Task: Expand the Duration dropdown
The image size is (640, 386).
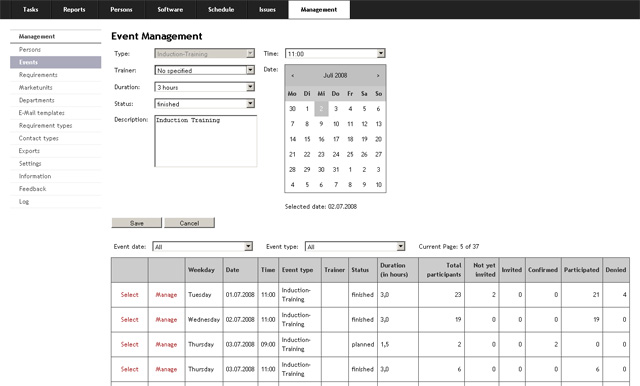Action: coord(204,87)
